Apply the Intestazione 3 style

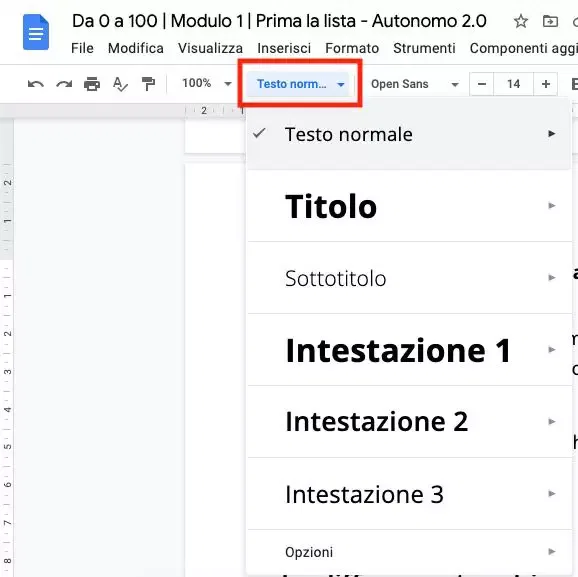point(409,494)
